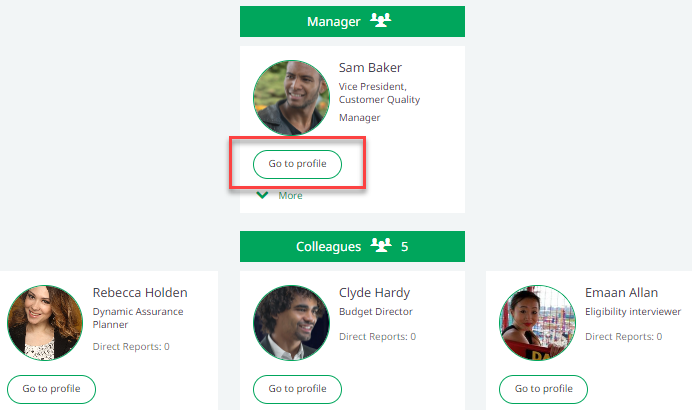The image size is (692, 410).
Task: Go to Rebecca Holden's profile
Action: pyautogui.click(x=51, y=389)
